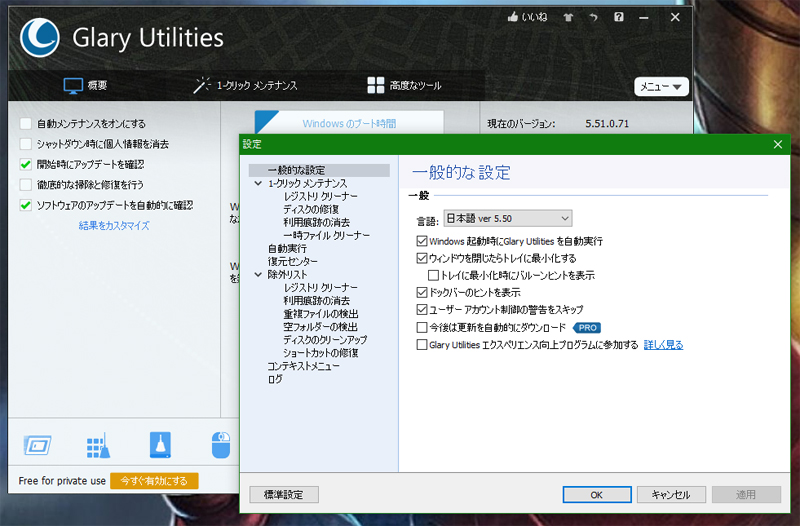Open the registry cleaner broom icon

click(98, 445)
